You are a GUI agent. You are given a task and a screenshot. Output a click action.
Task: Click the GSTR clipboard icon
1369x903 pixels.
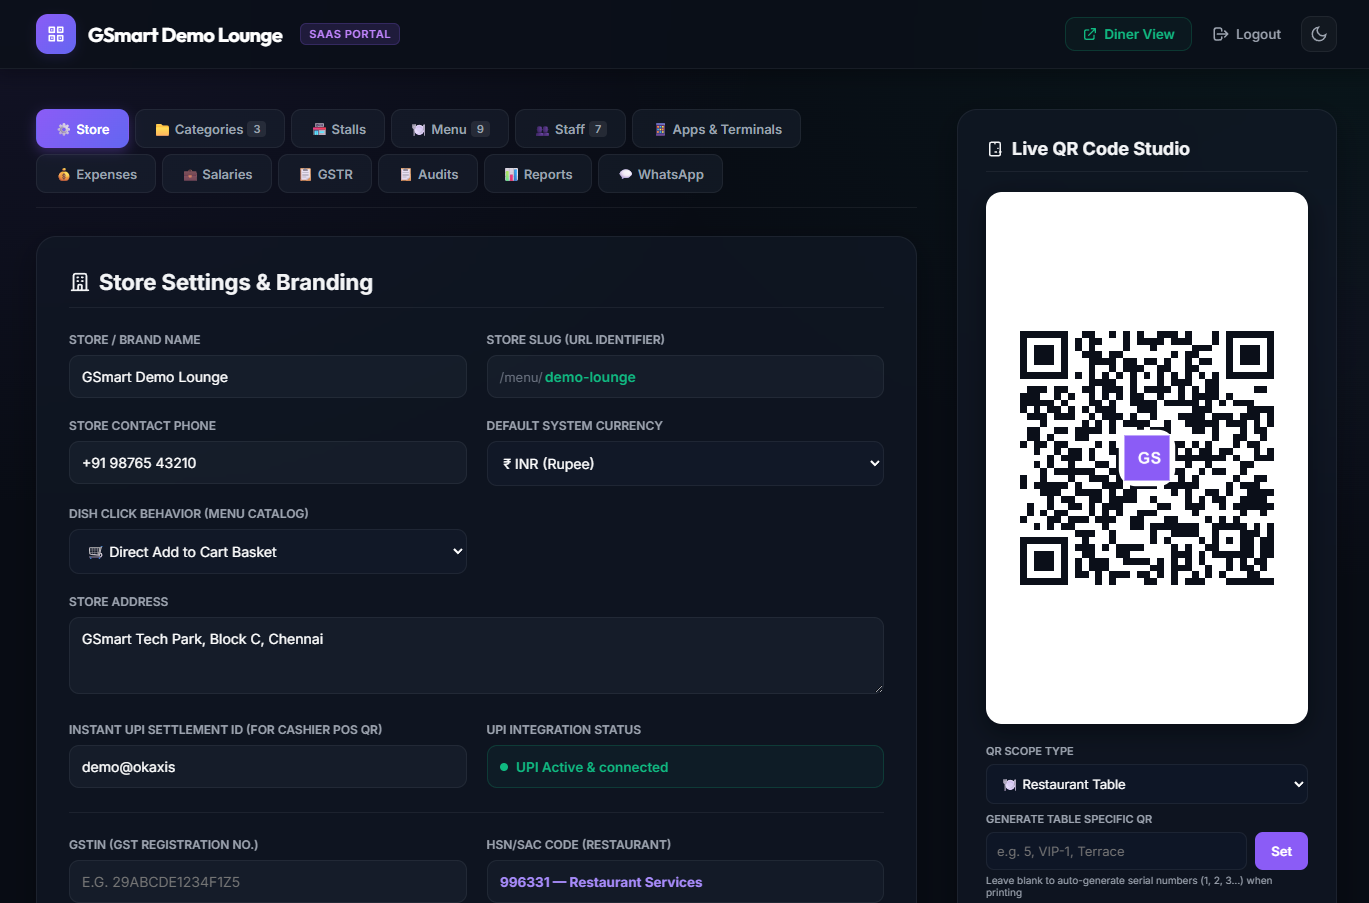click(306, 175)
